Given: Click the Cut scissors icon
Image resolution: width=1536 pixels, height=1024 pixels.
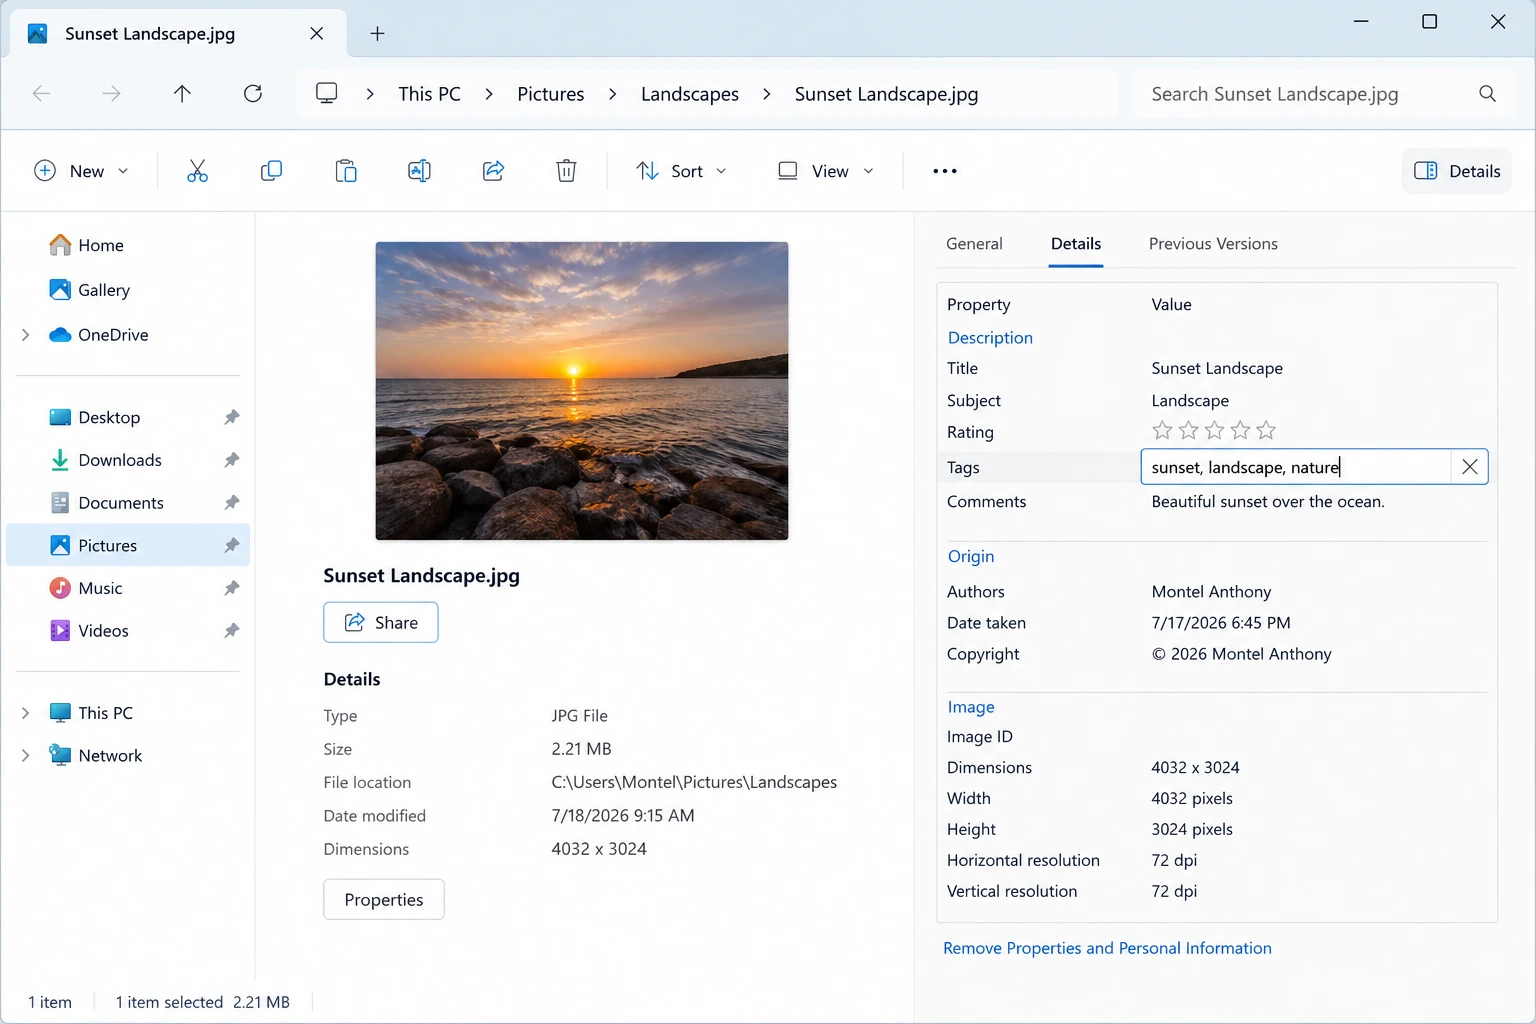Looking at the screenshot, I should 197,171.
